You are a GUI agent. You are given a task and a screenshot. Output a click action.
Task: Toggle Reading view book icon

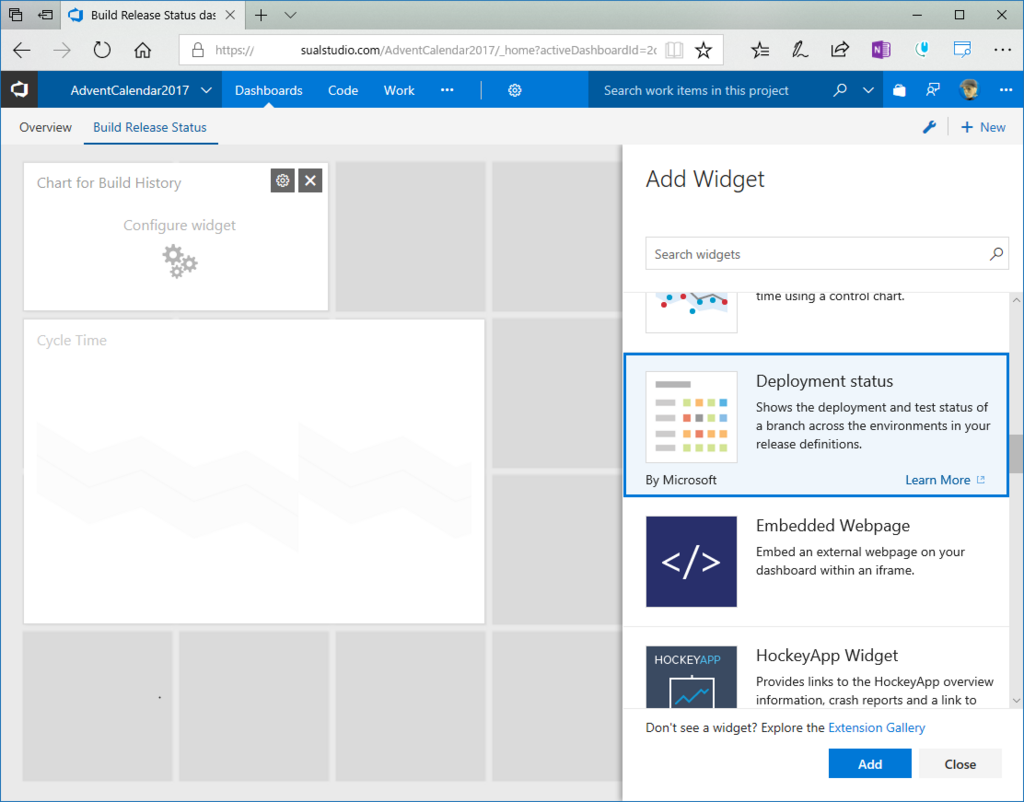click(674, 50)
